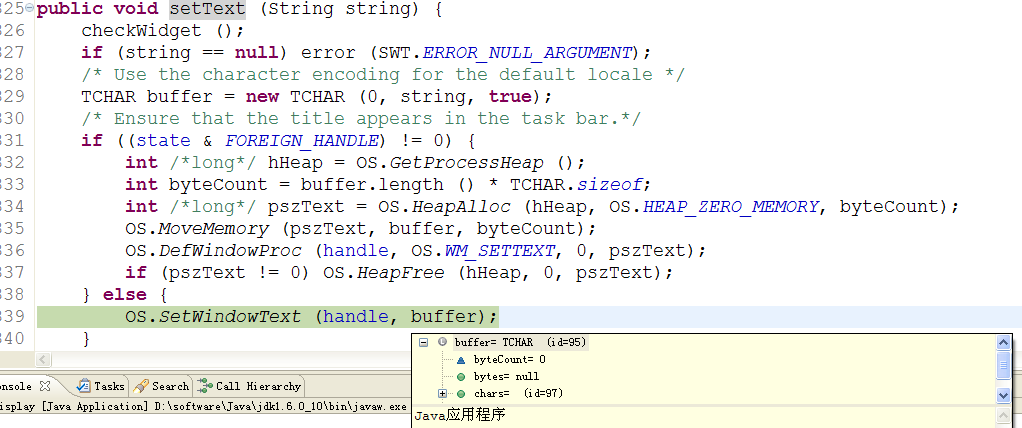Click the local variable icon beside buffer= TCHAR

443,342
